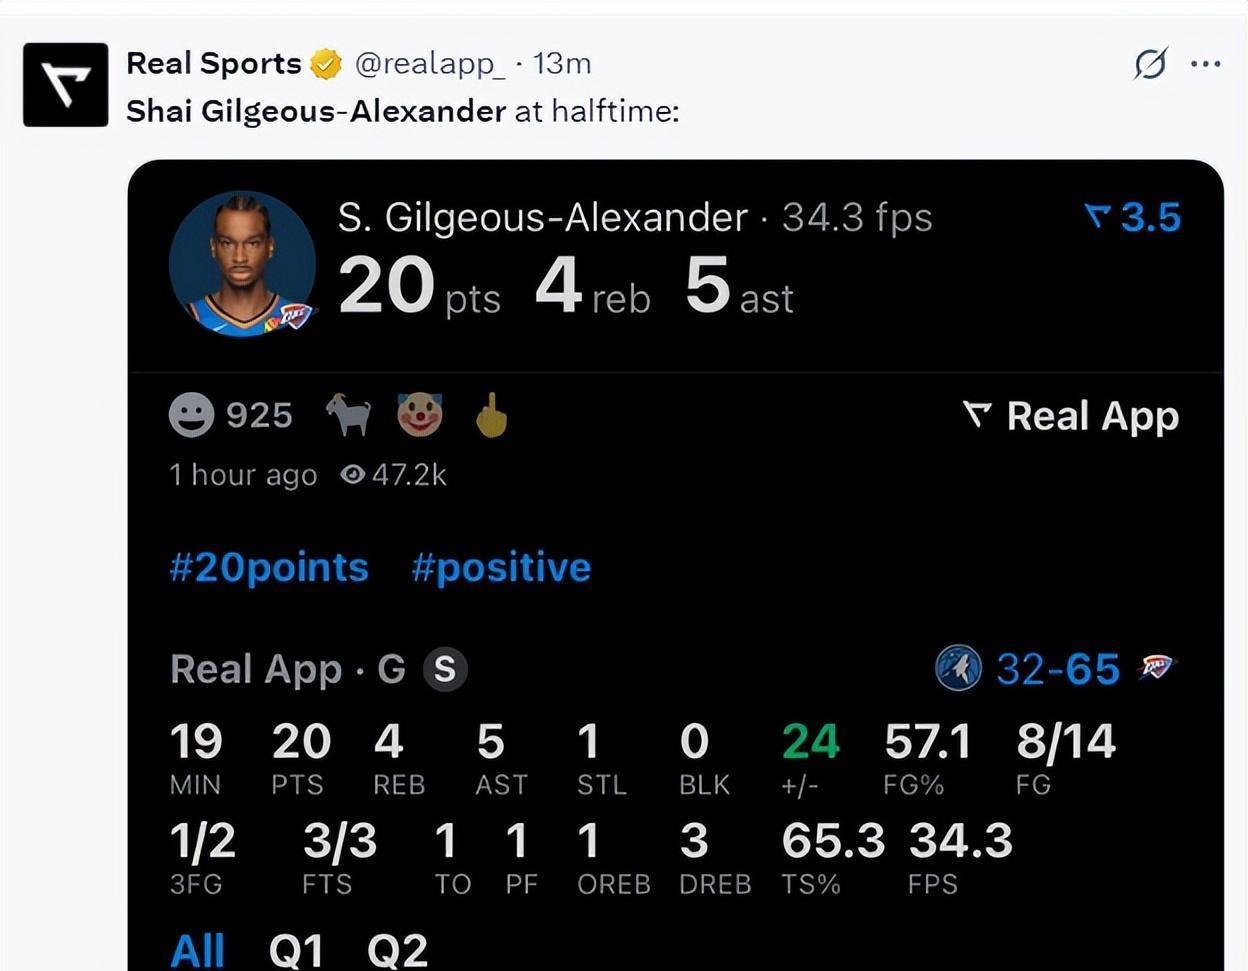Click the goat emoji reaction
The image size is (1248, 971).
point(349,414)
